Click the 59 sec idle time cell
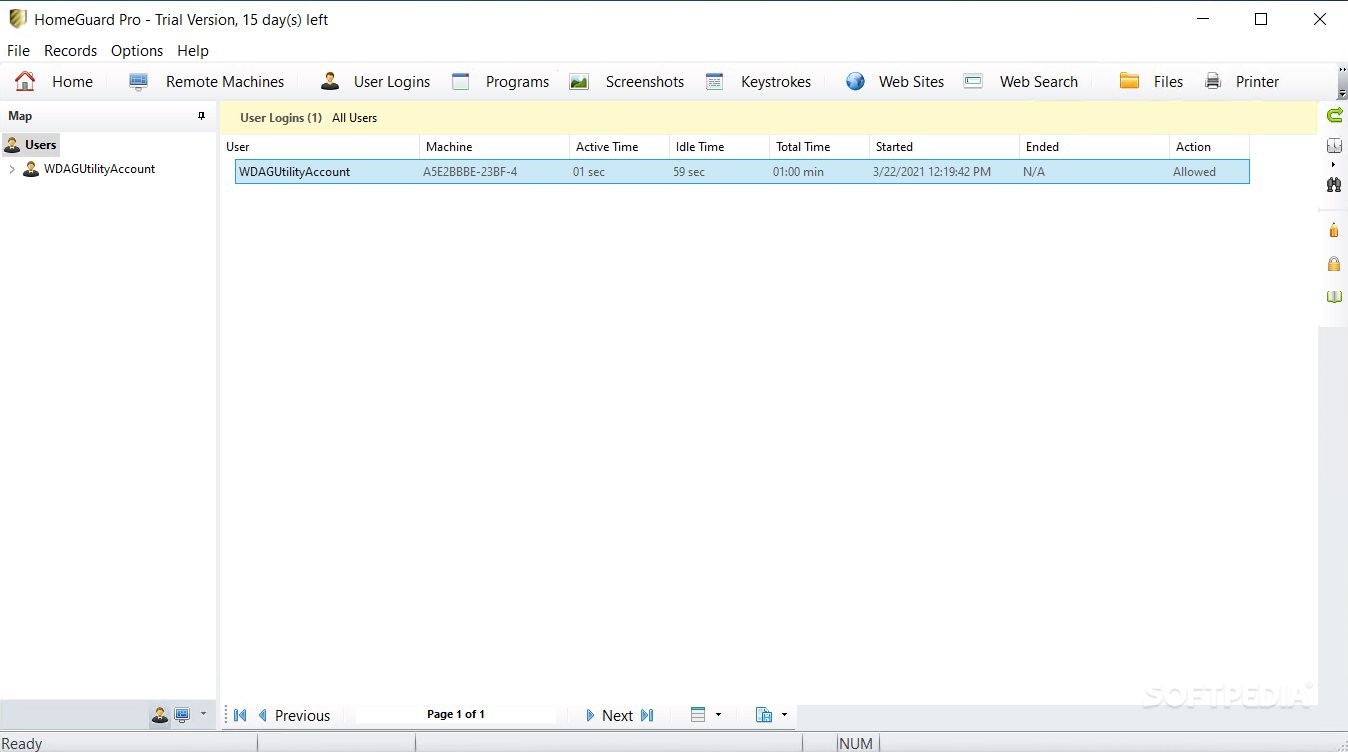Screen dimensions: 1348x752 (x=689, y=172)
